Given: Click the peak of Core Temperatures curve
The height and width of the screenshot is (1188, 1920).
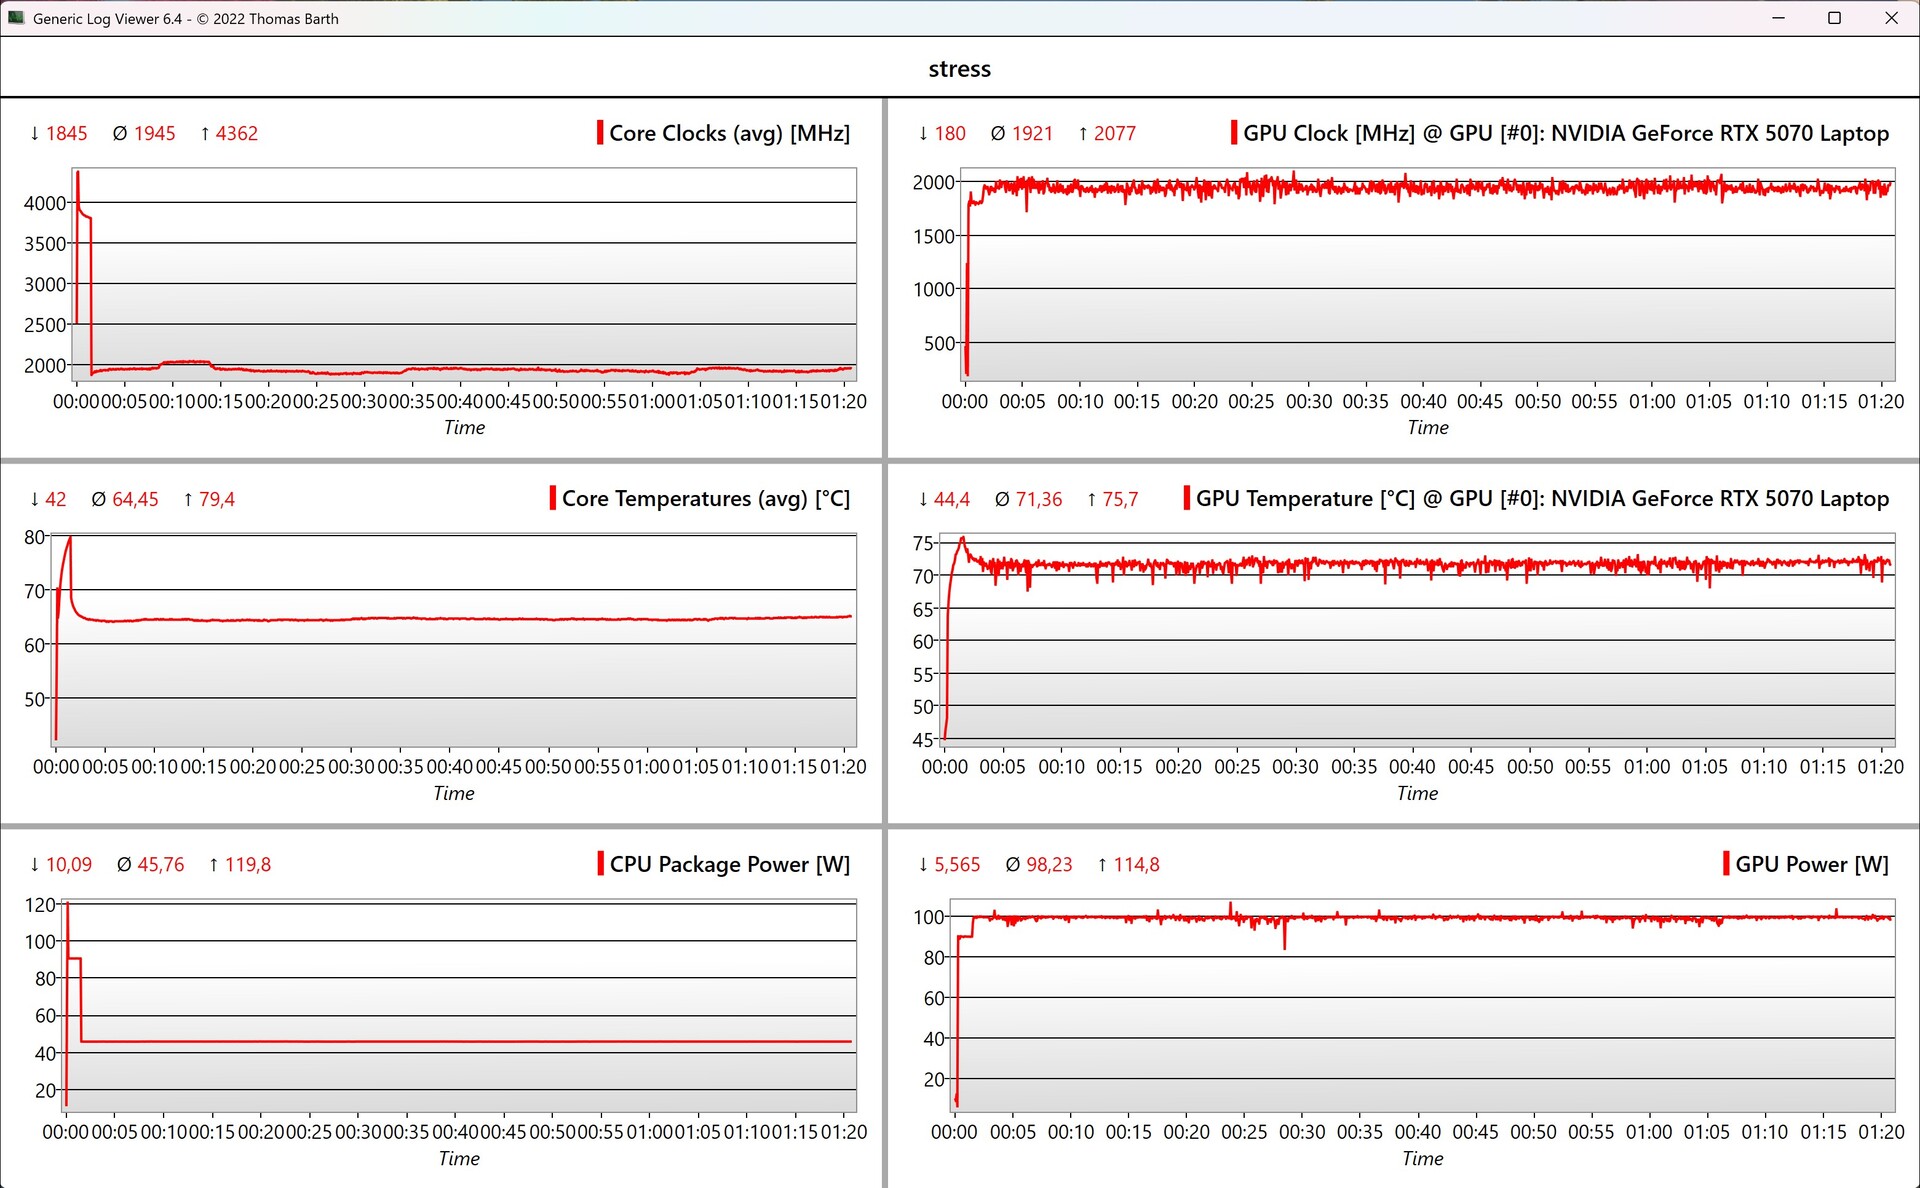Looking at the screenshot, I should point(69,540).
